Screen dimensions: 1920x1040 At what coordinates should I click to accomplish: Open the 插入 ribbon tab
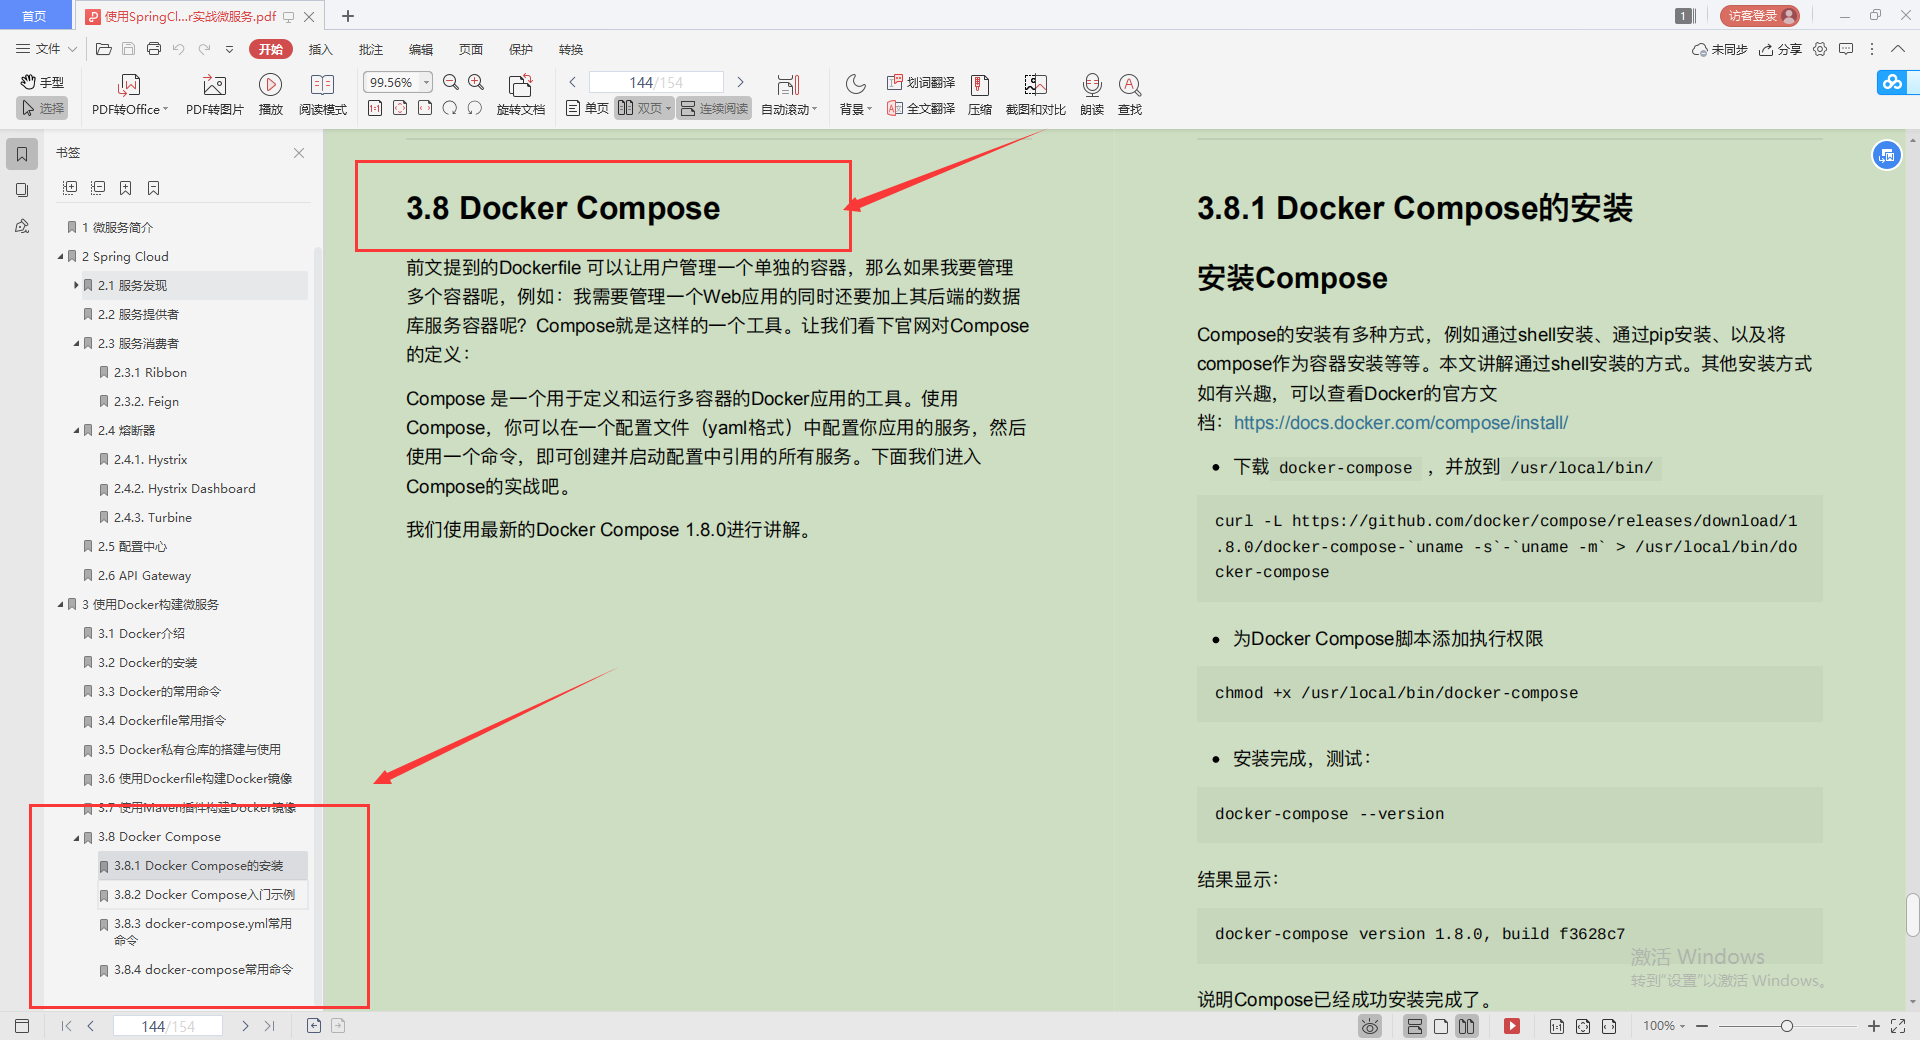click(x=320, y=49)
